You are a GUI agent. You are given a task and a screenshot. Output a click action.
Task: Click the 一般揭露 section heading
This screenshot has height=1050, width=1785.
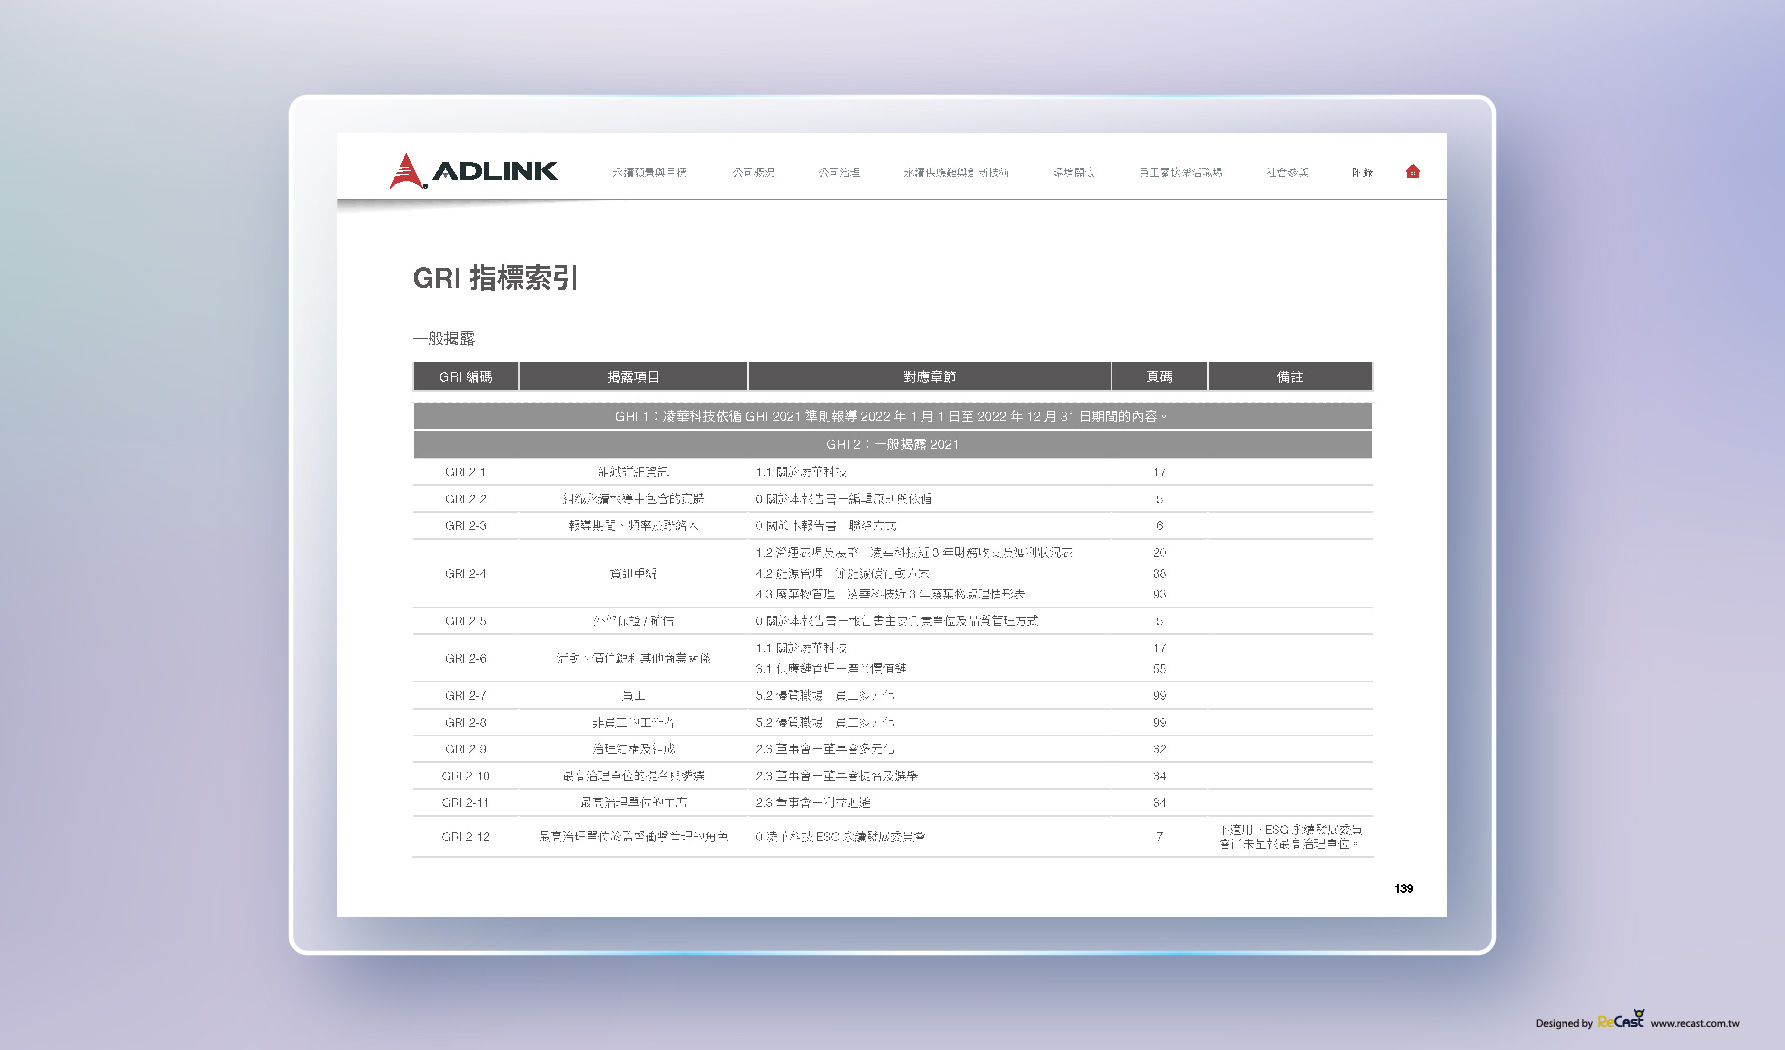(444, 338)
